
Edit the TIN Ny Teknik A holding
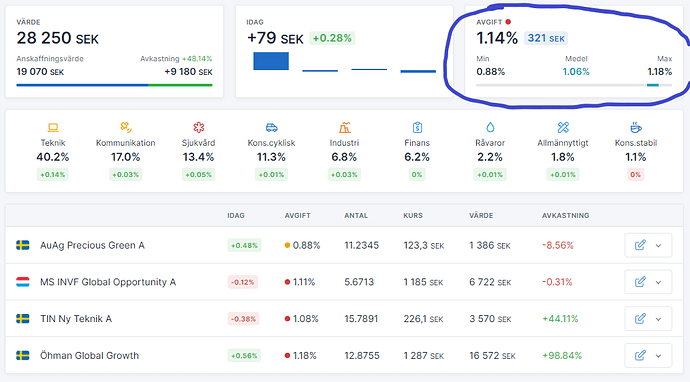point(640,319)
